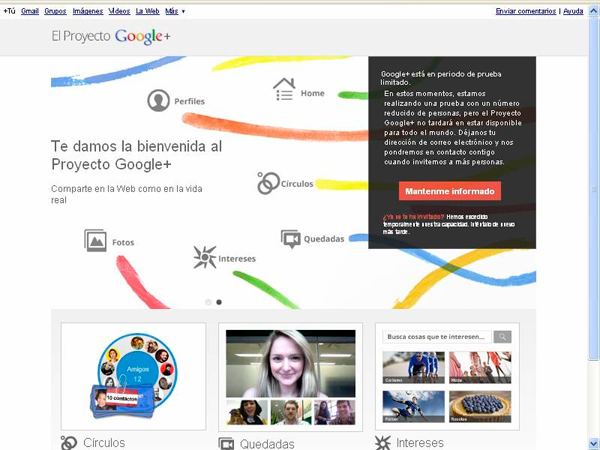The image size is (600, 450).
Task: Click the vertical scrollbar down arrow
Action: coord(593,443)
